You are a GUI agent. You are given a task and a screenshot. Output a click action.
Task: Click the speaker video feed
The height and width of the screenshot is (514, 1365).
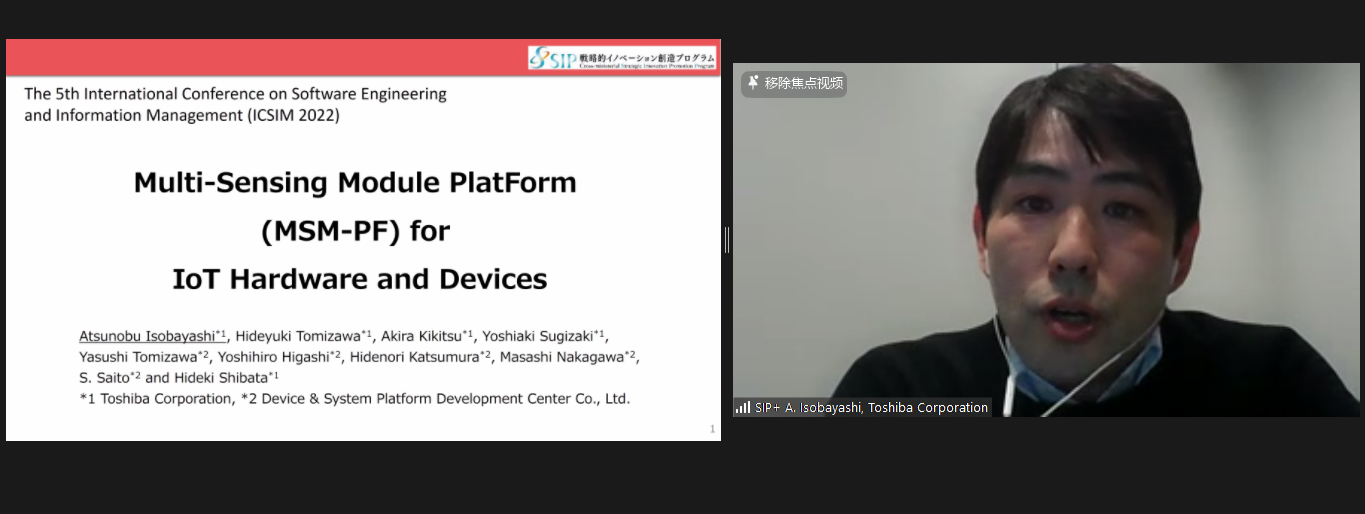pyautogui.click(x=1046, y=240)
